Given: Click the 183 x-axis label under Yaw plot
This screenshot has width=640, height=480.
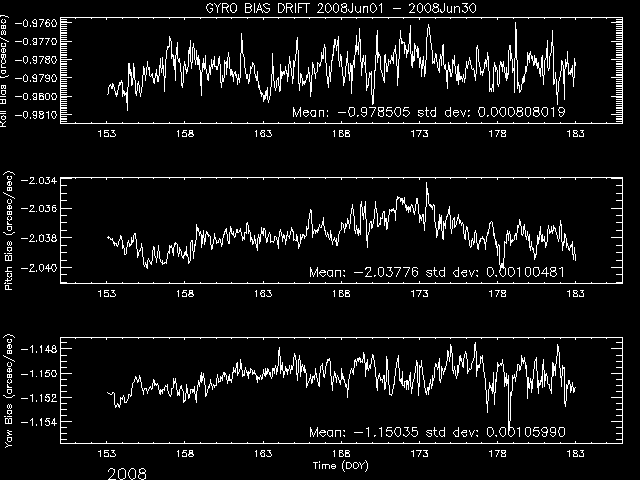Looking at the screenshot, I should click(575, 453).
